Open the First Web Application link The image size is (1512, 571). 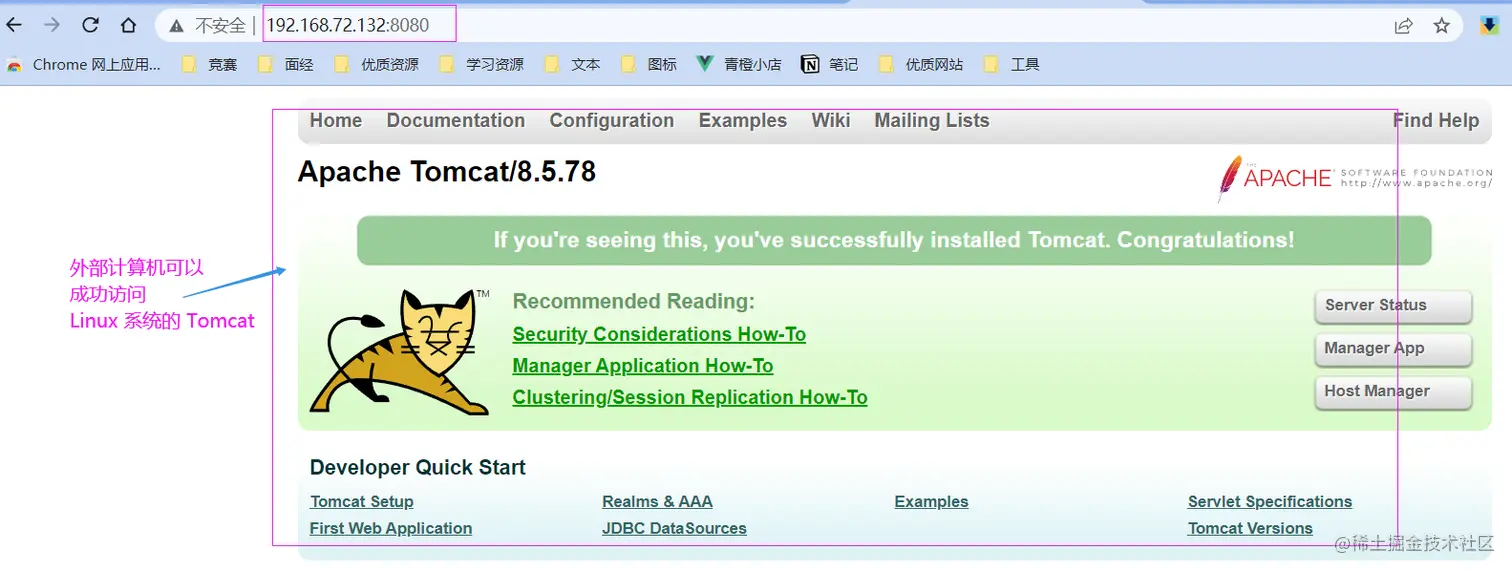[x=391, y=529]
